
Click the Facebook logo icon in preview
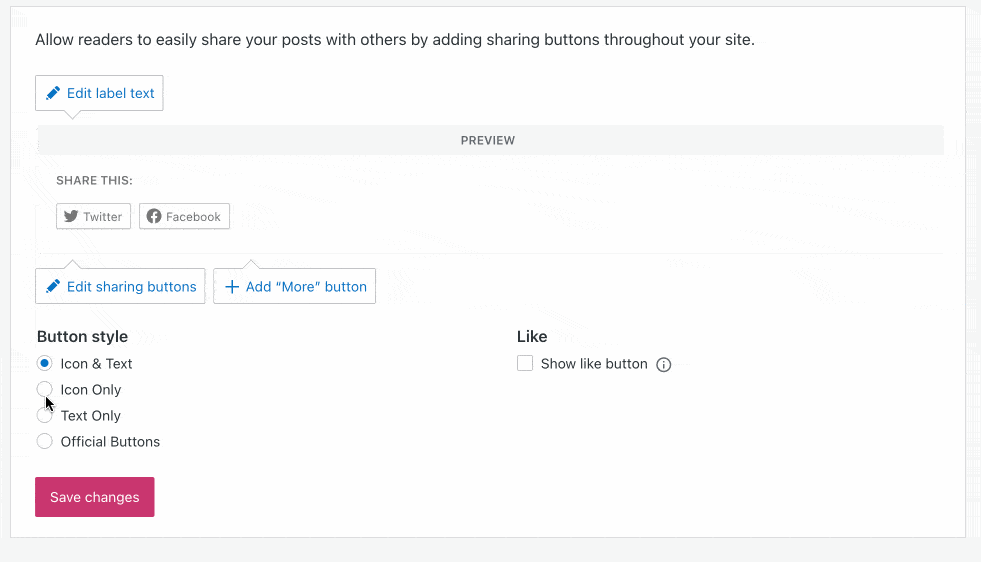[154, 217]
